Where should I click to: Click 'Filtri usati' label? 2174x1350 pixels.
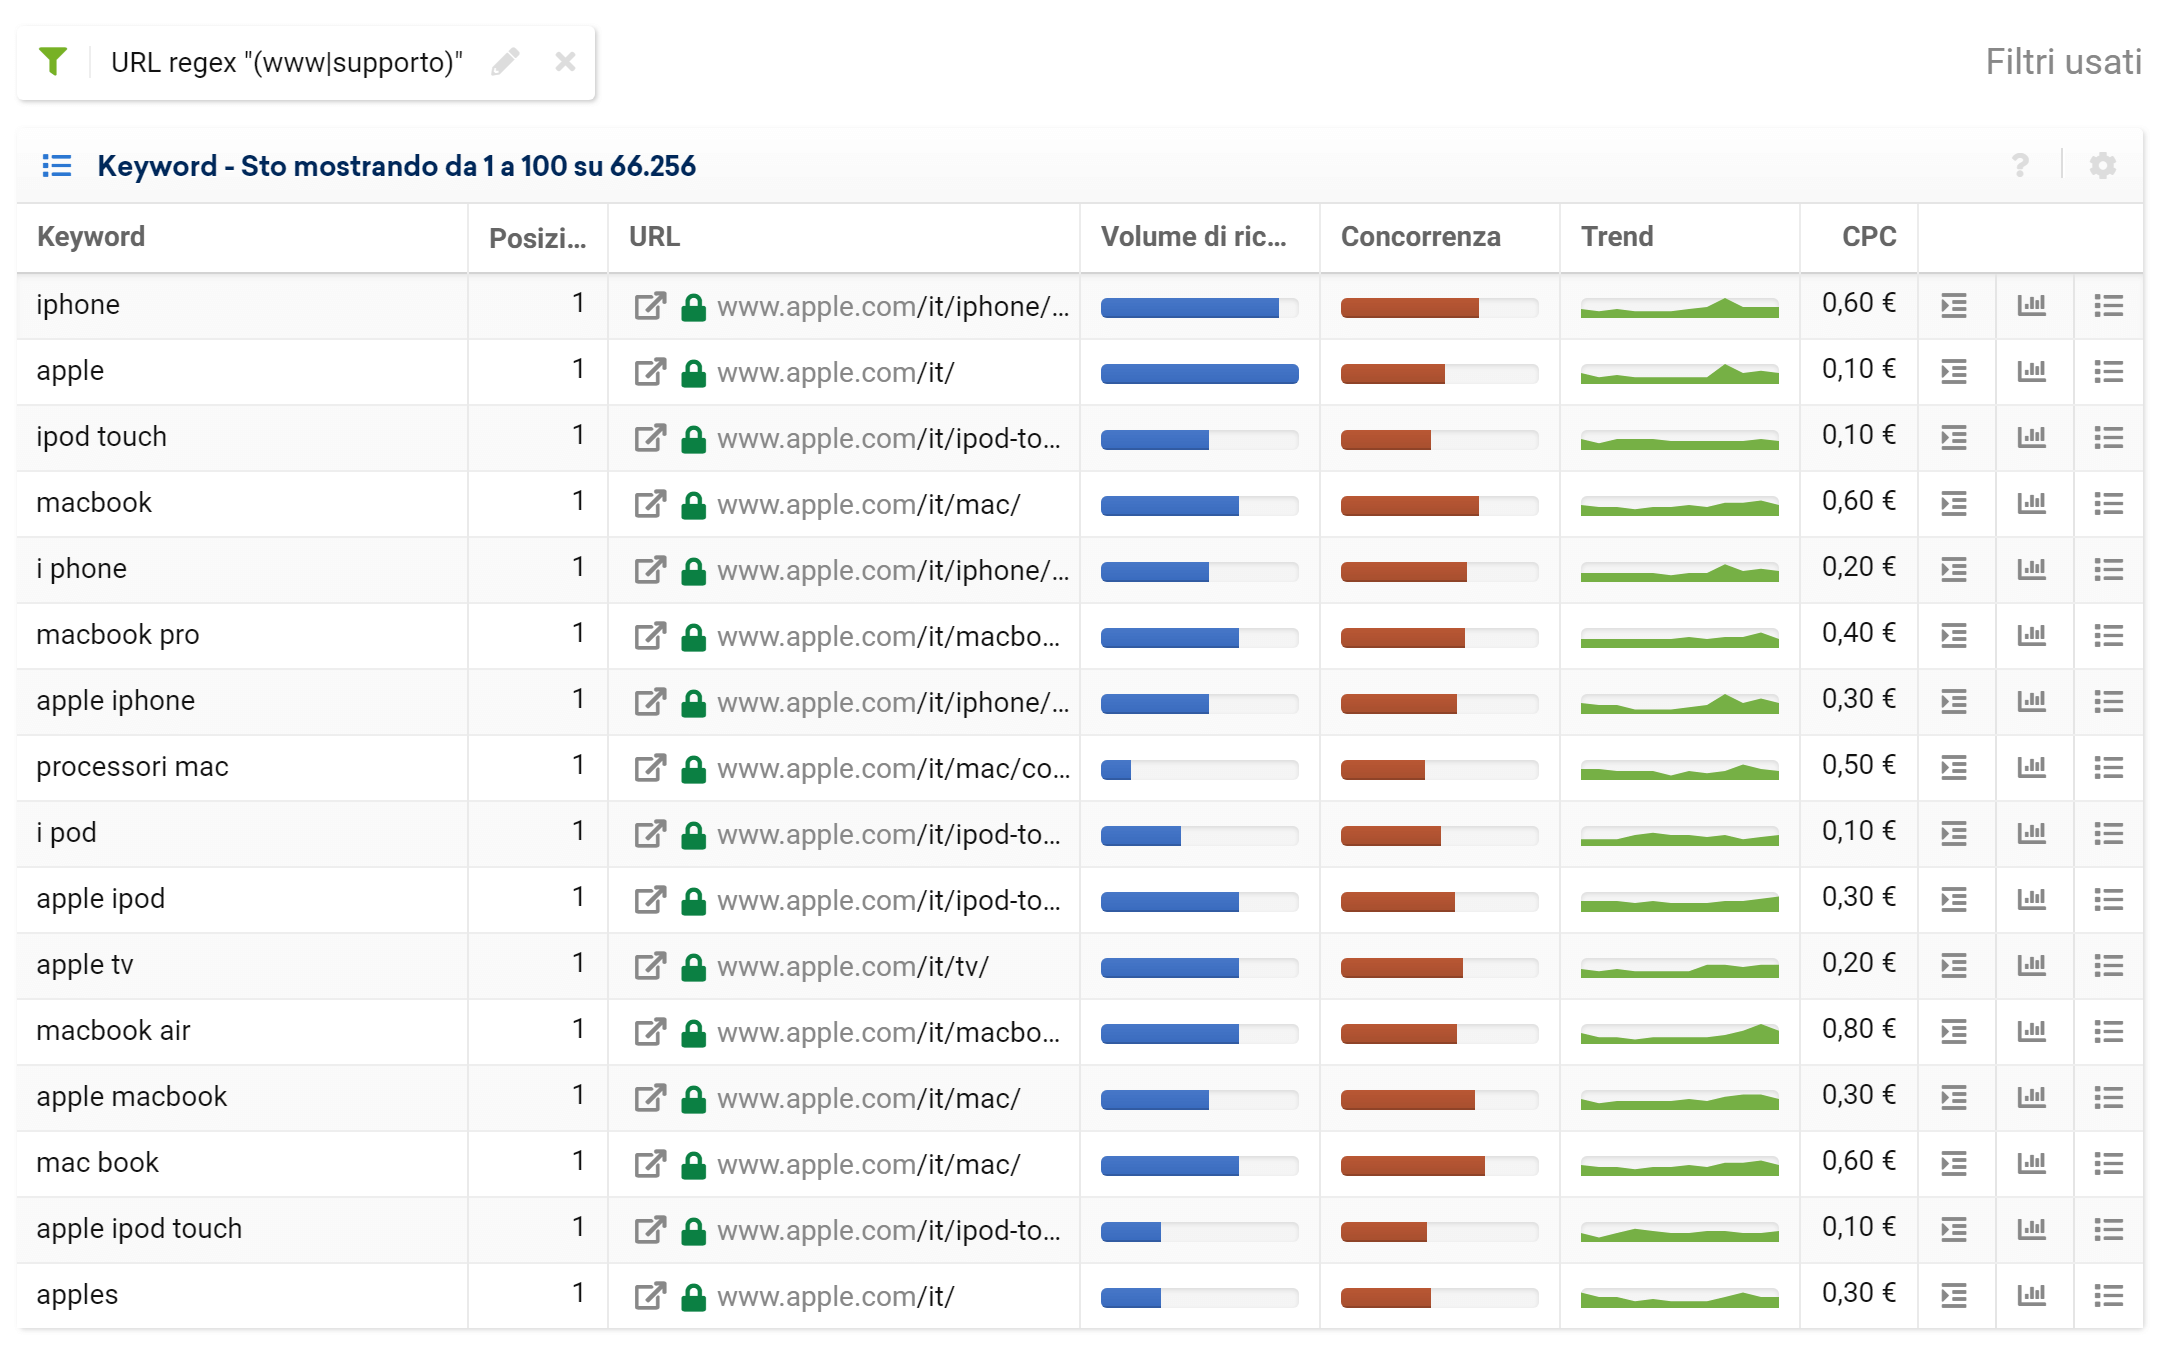point(2064,62)
